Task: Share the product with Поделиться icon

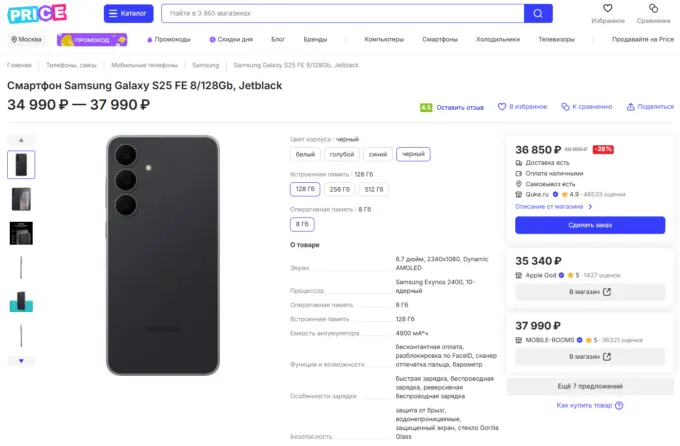Action: point(631,107)
